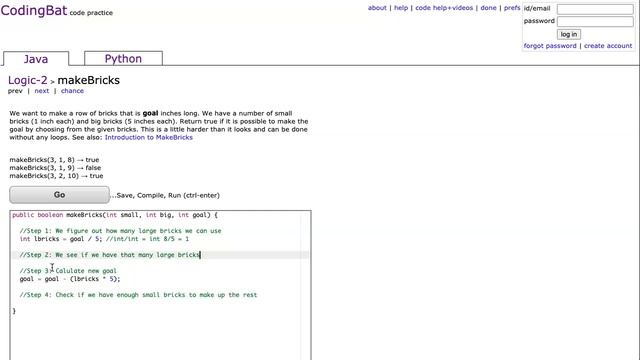The width and height of the screenshot is (640, 360).
Task: Go to the next problem link
Action: click(x=42, y=91)
